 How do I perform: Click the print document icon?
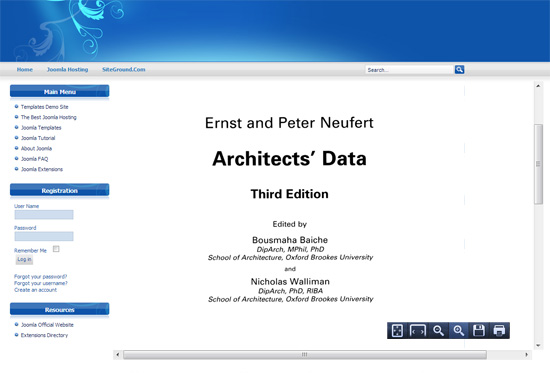click(499, 331)
